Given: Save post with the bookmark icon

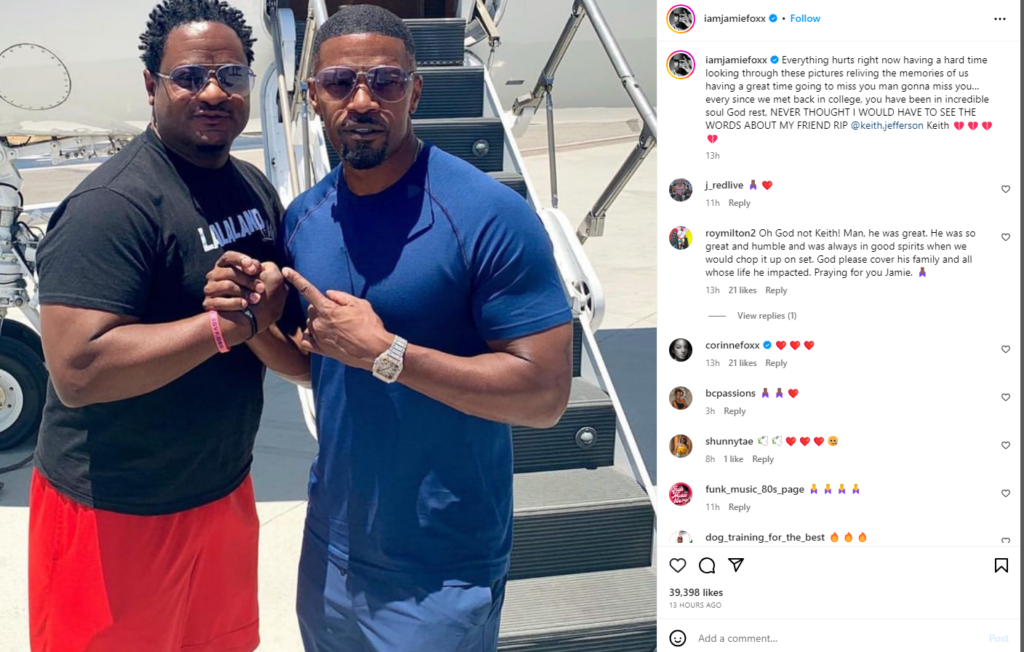Looking at the screenshot, I should (1001, 565).
